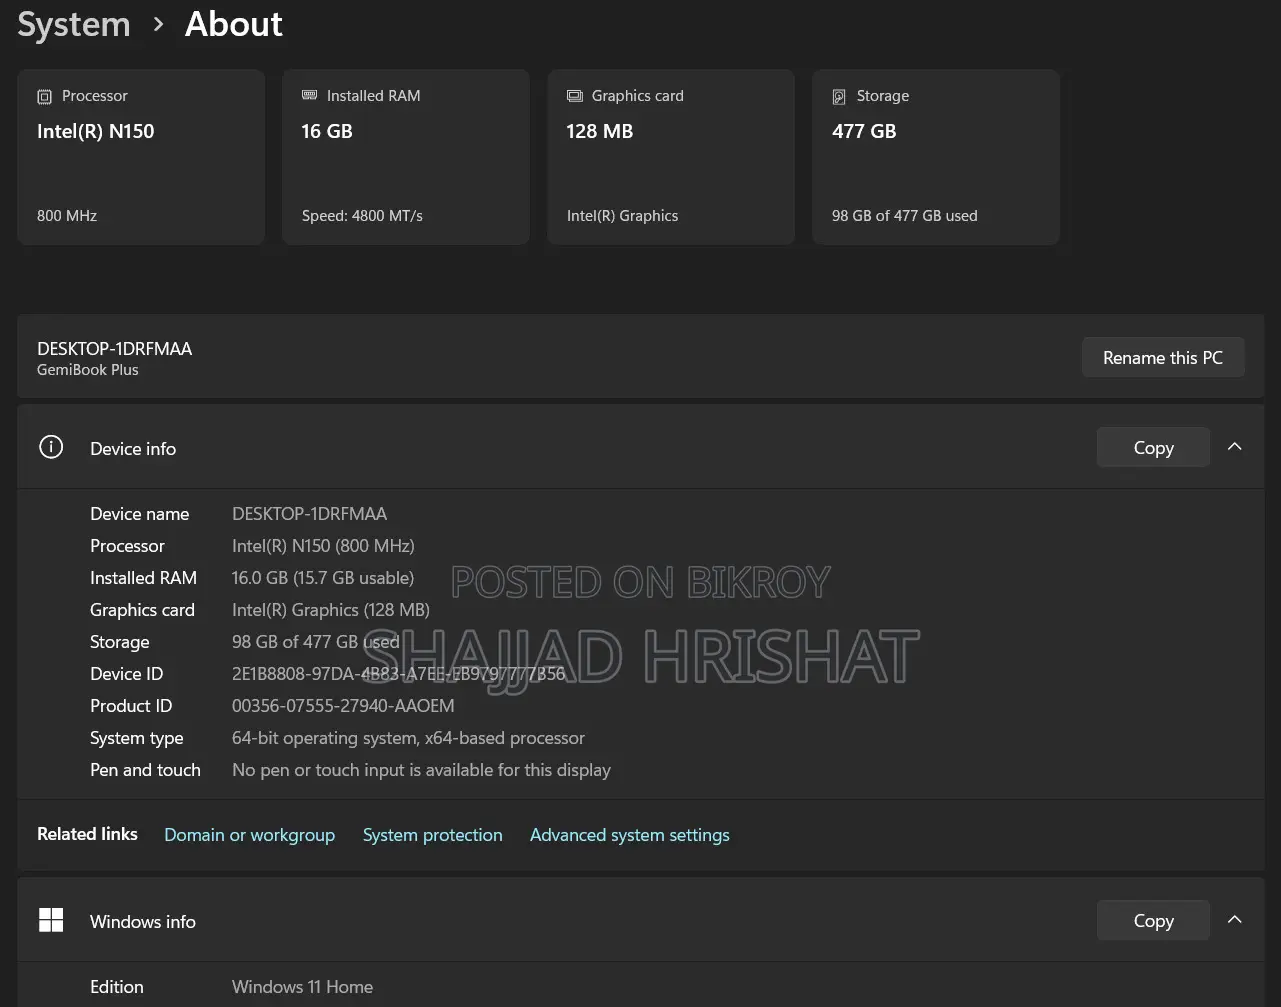Go back to System breadcrumb
1281x1007 pixels.
pos(74,24)
